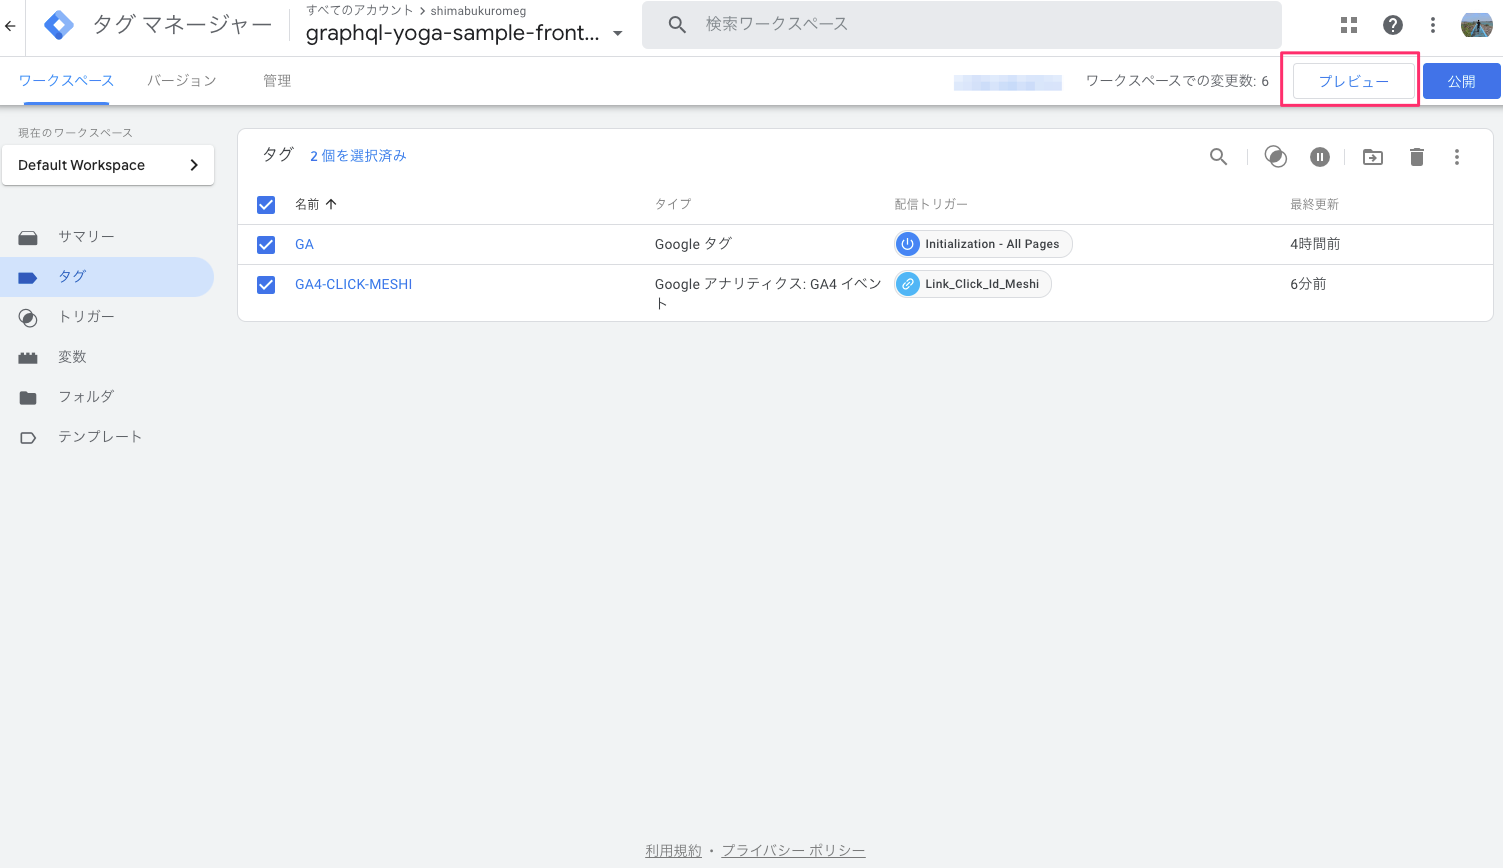Switch to the 管理 tab
1503x868 pixels.
coord(276,80)
